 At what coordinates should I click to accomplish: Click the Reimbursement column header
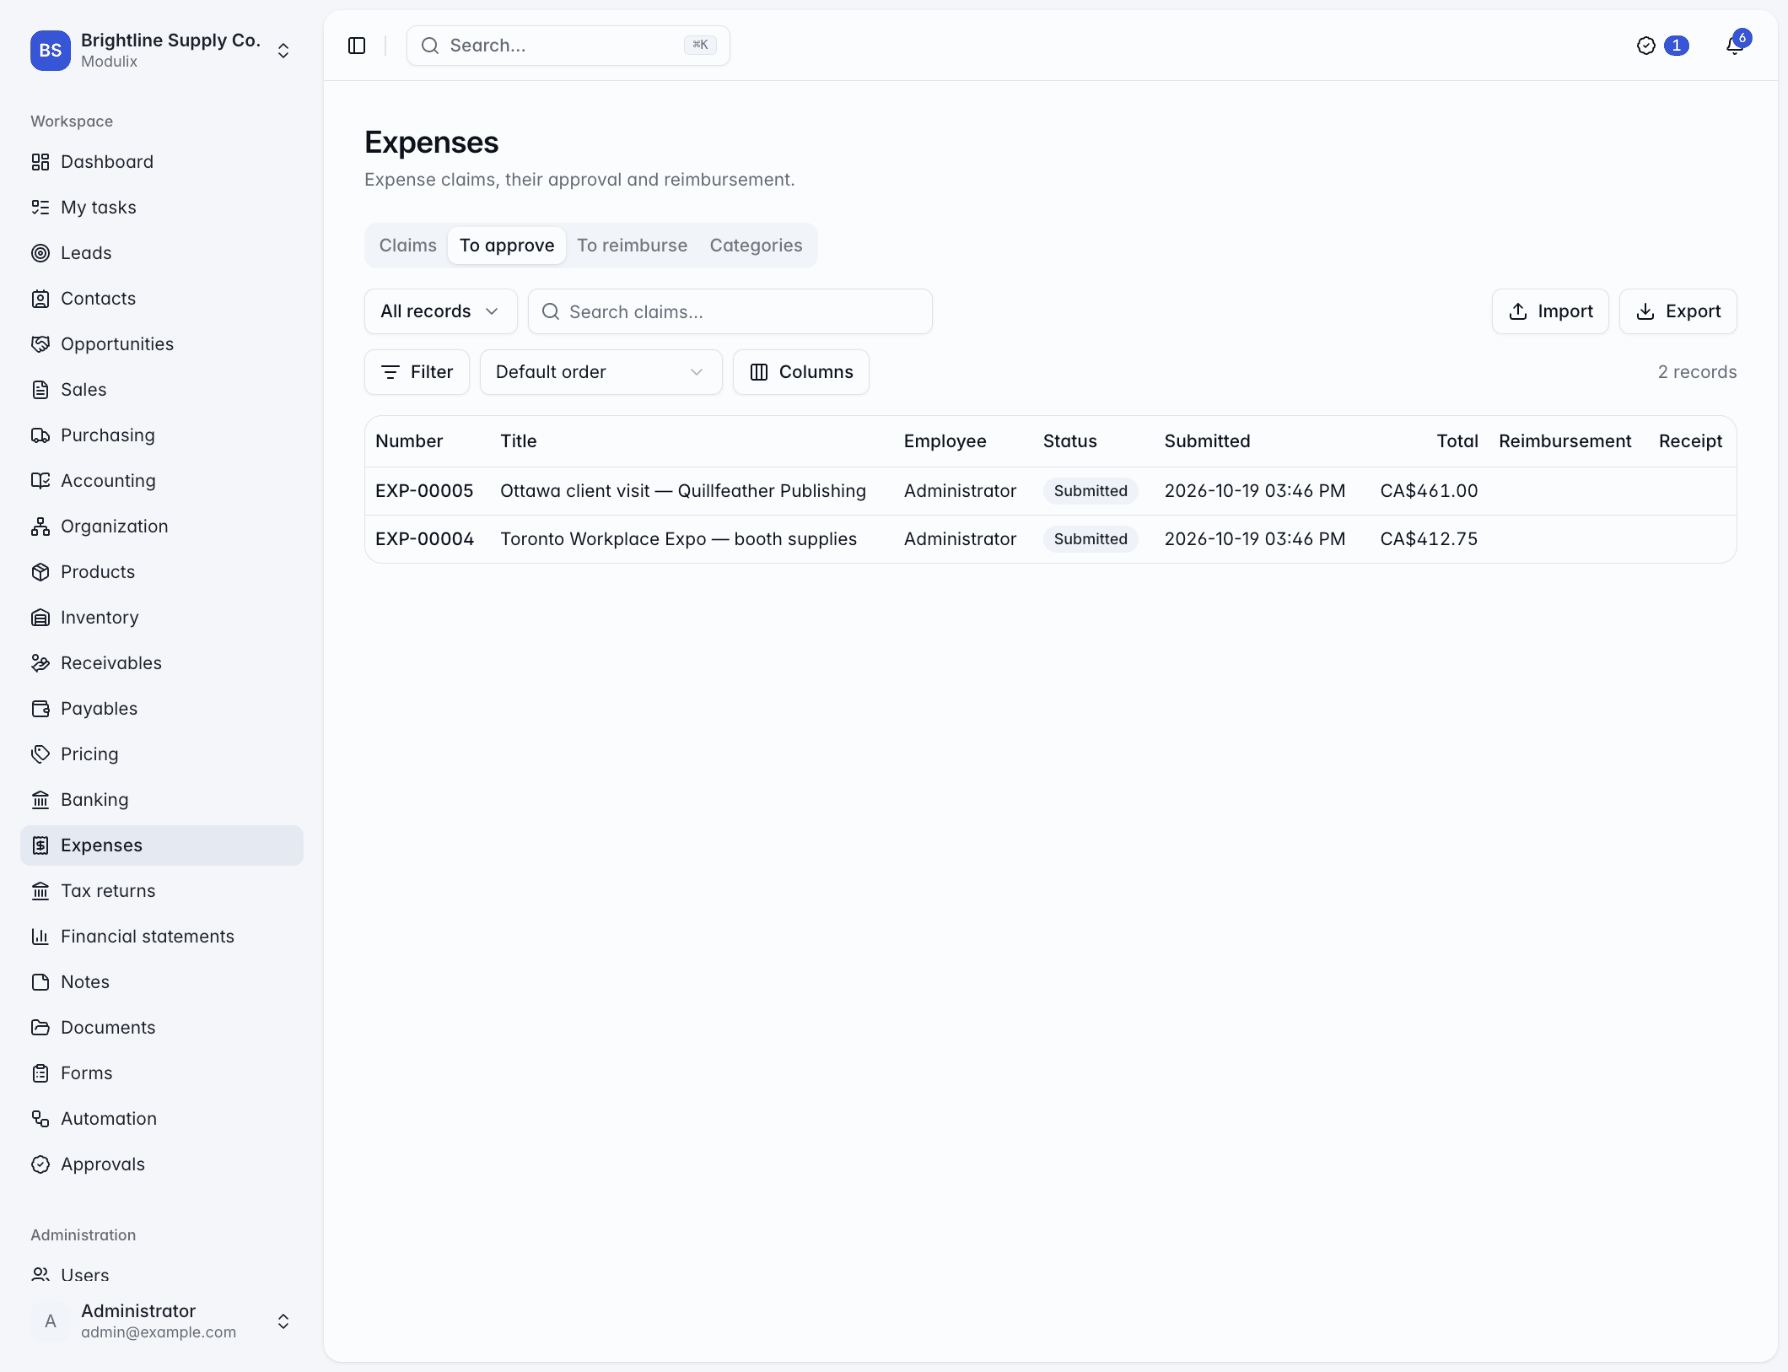tap(1565, 441)
